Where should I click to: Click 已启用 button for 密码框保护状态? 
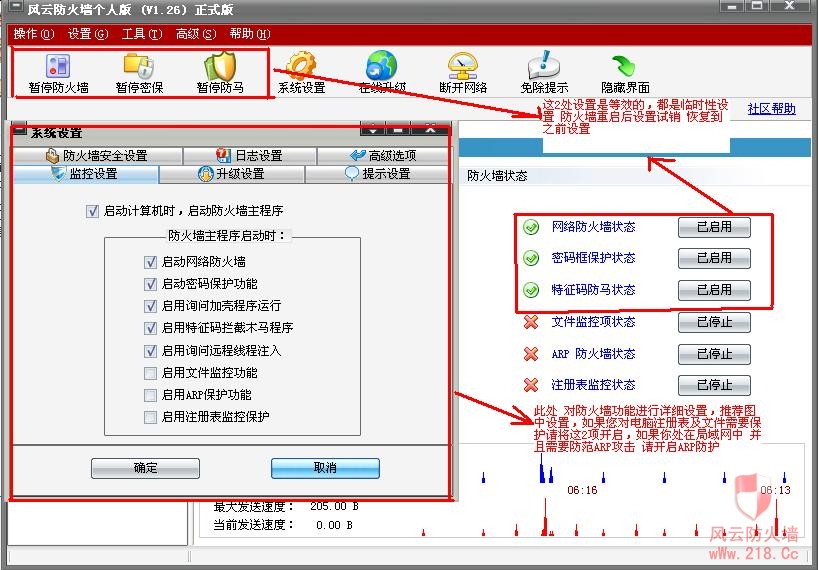(x=714, y=258)
